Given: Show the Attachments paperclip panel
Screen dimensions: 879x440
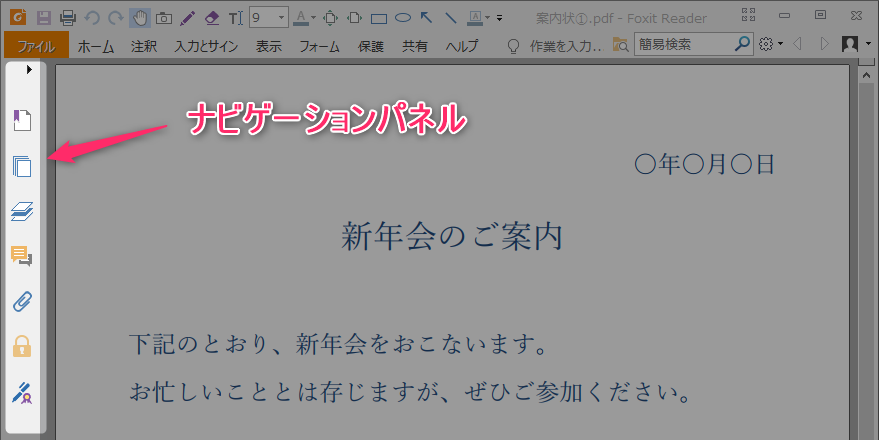Looking at the screenshot, I should 22,301.
